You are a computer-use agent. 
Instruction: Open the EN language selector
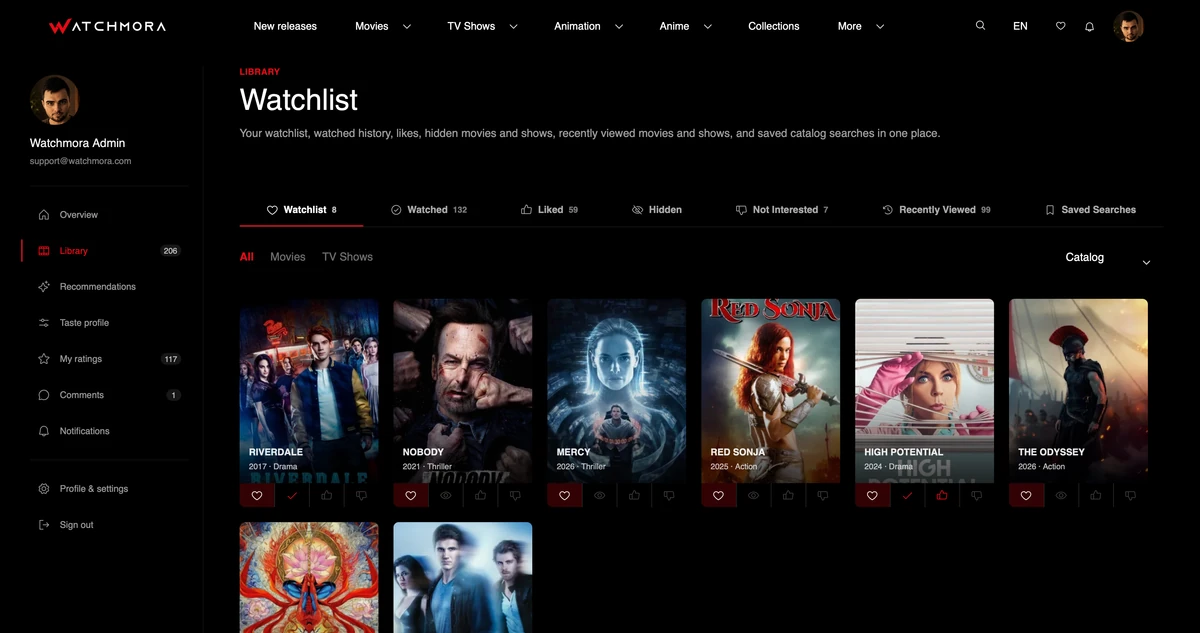(x=1020, y=26)
